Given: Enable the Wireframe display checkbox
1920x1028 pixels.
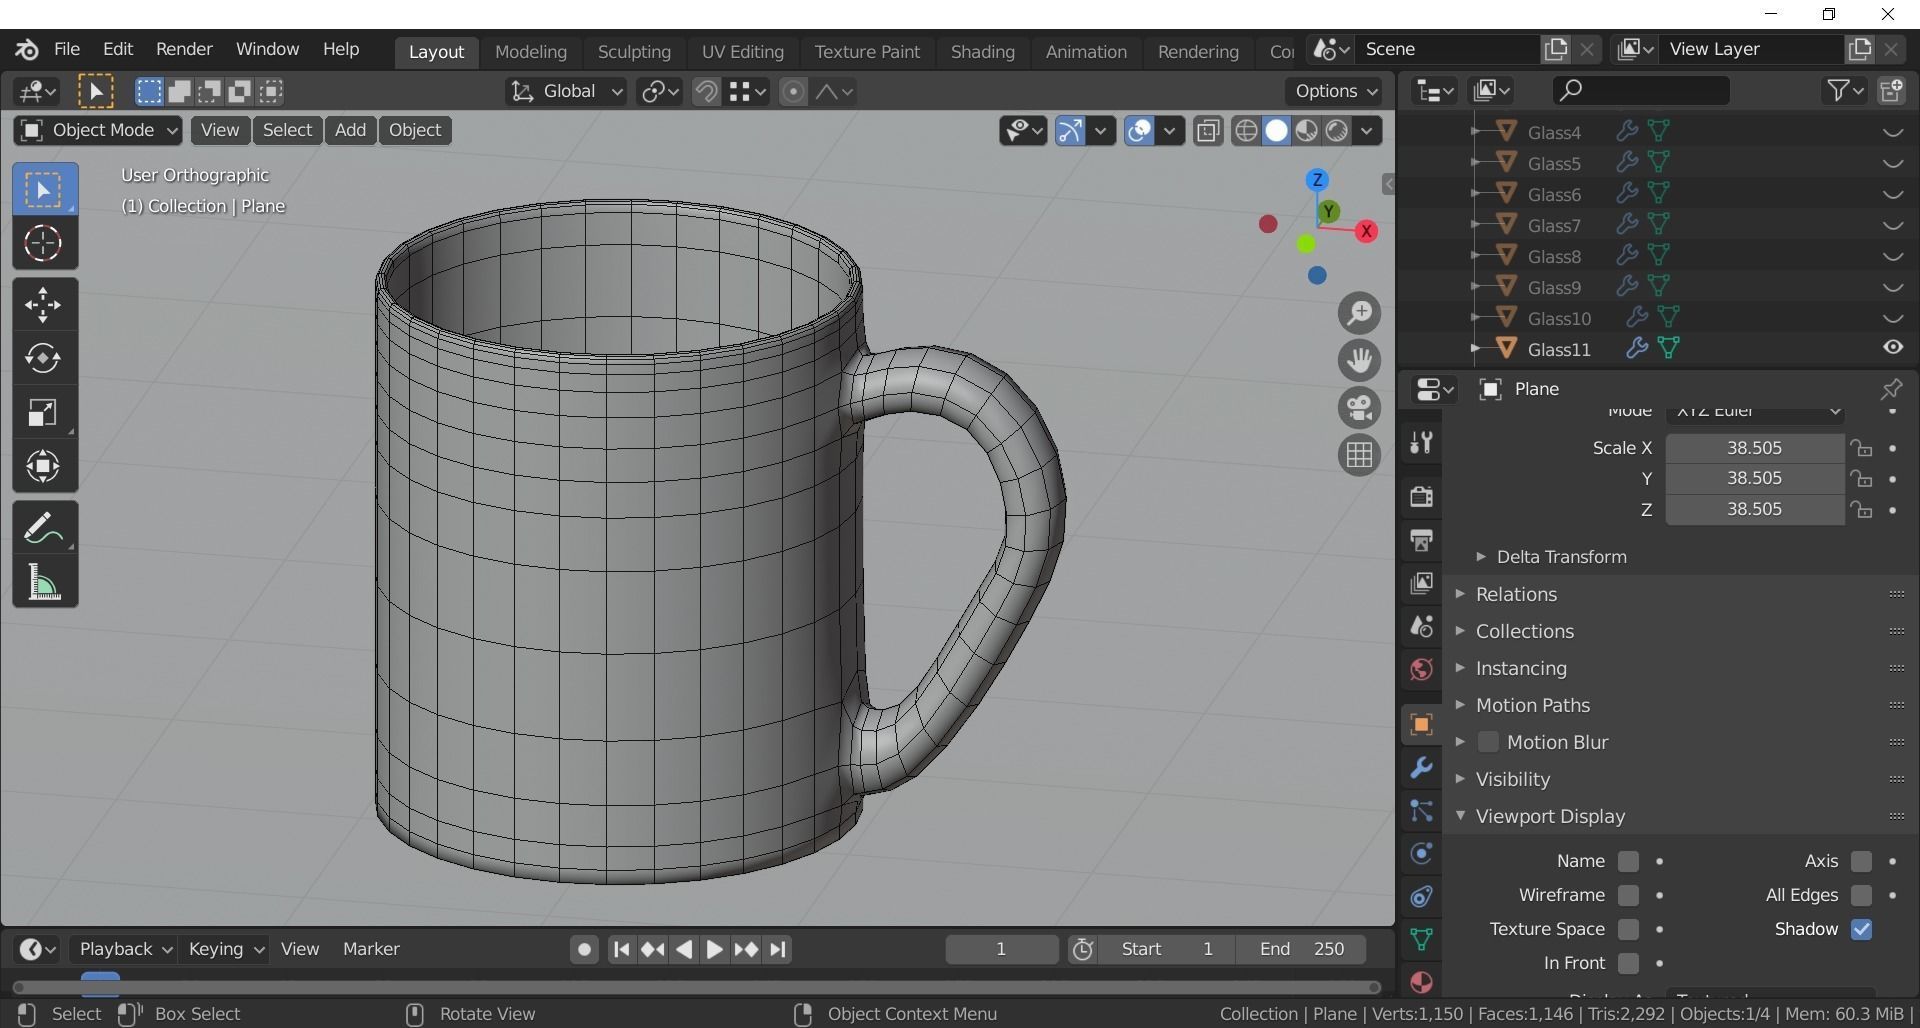Looking at the screenshot, I should [x=1628, y=895].
